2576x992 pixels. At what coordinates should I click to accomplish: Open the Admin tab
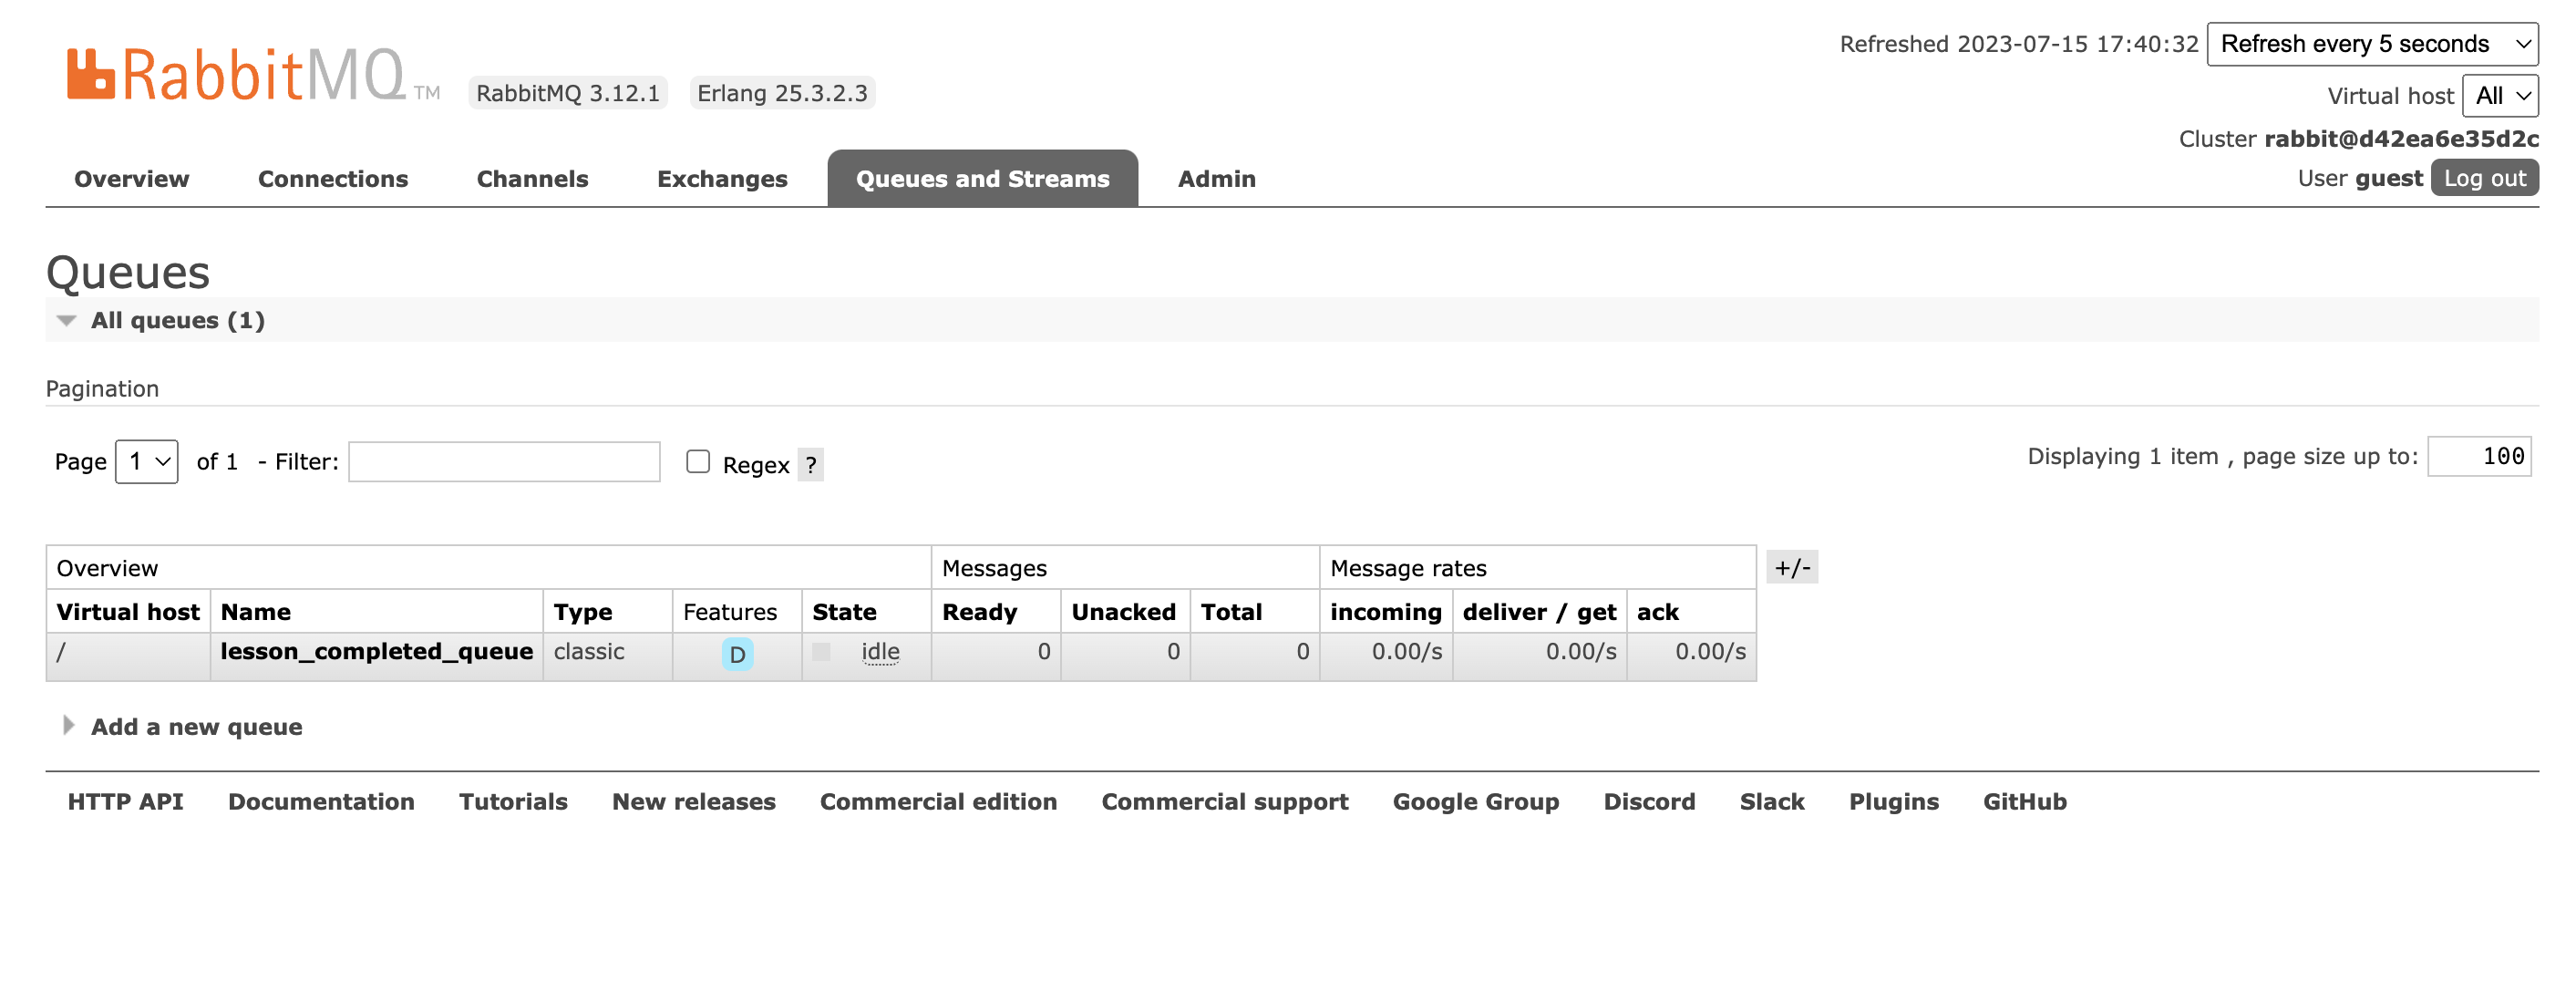point(1216,179)
